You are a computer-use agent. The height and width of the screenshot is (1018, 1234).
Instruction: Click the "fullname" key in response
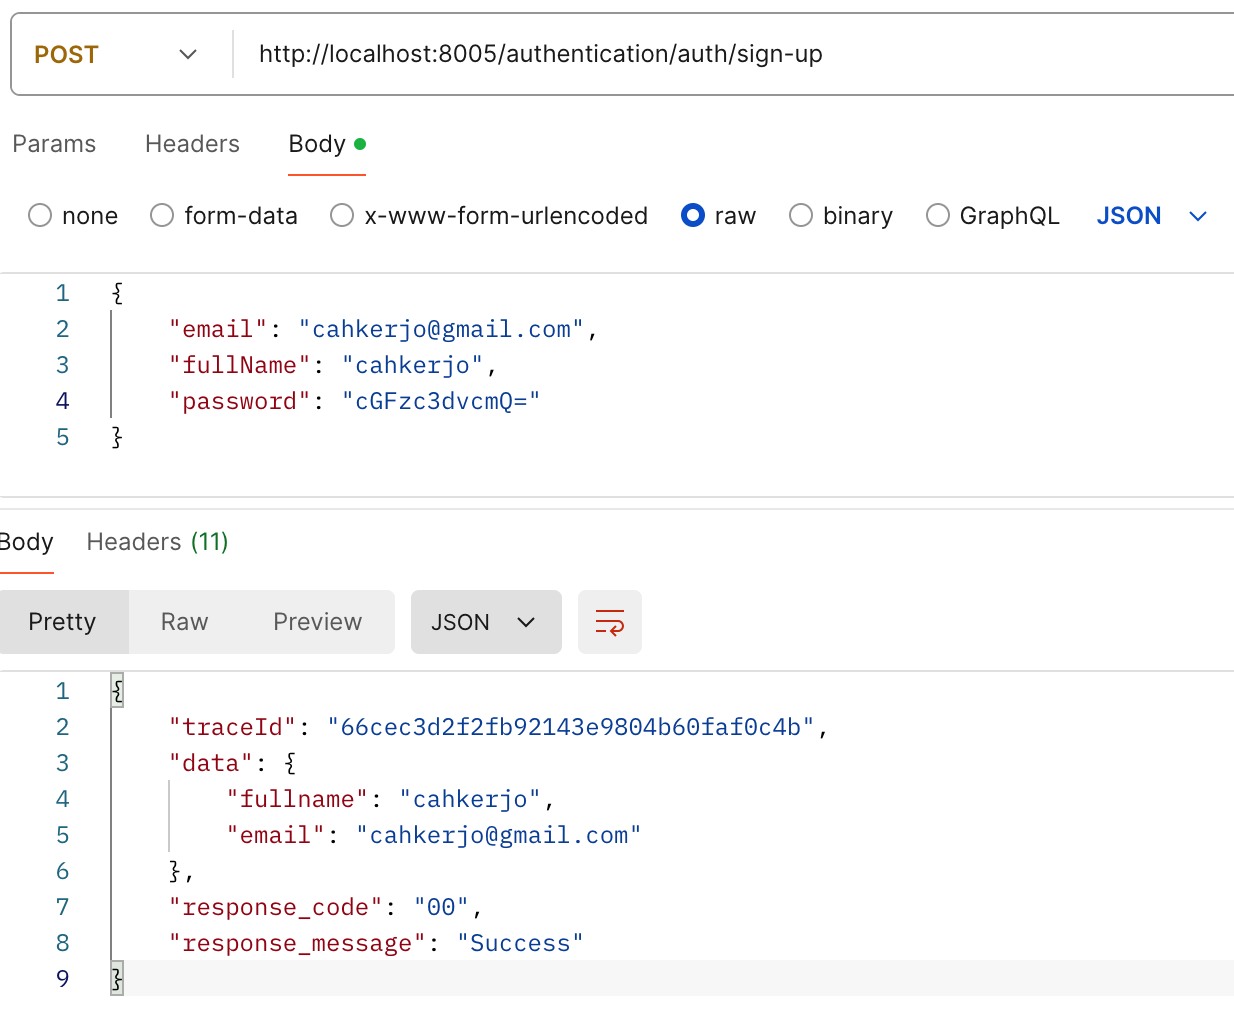coord(298,800)
